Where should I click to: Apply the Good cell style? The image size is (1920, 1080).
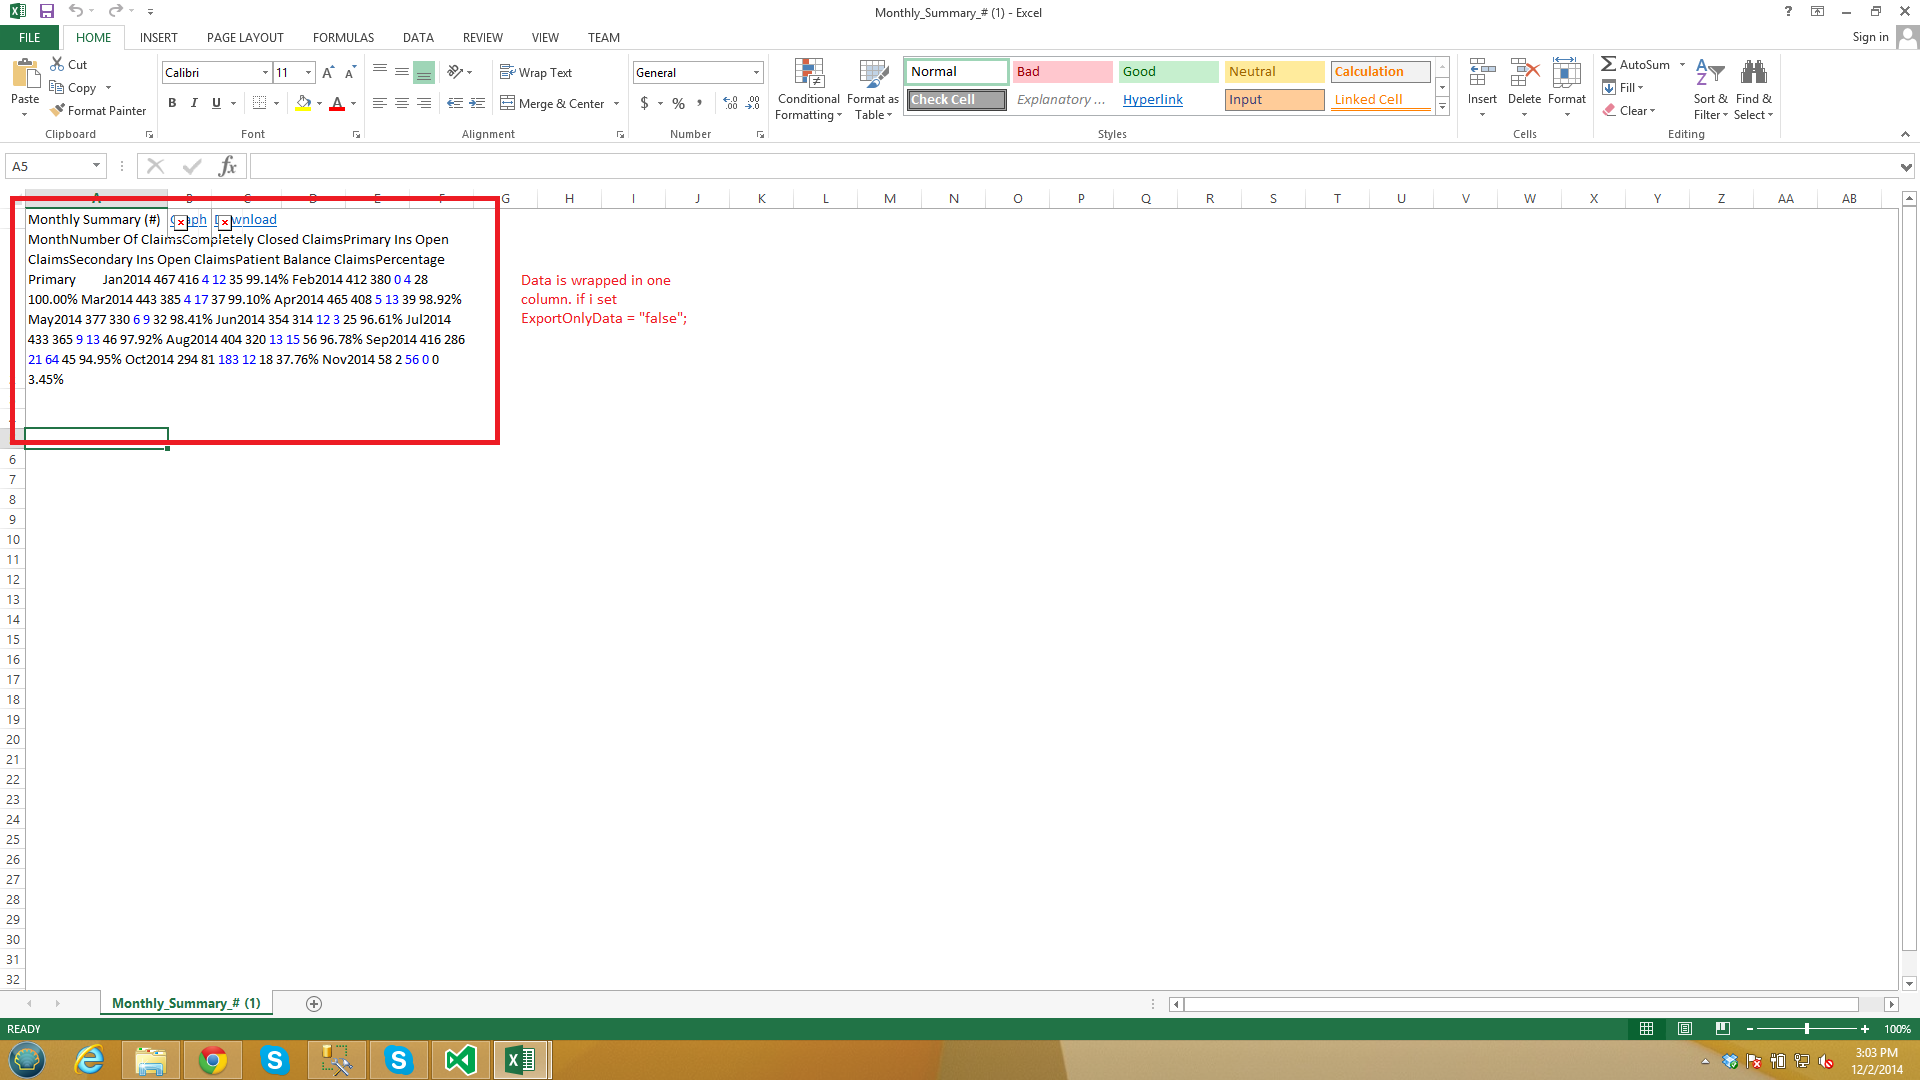pos(1167,71)
